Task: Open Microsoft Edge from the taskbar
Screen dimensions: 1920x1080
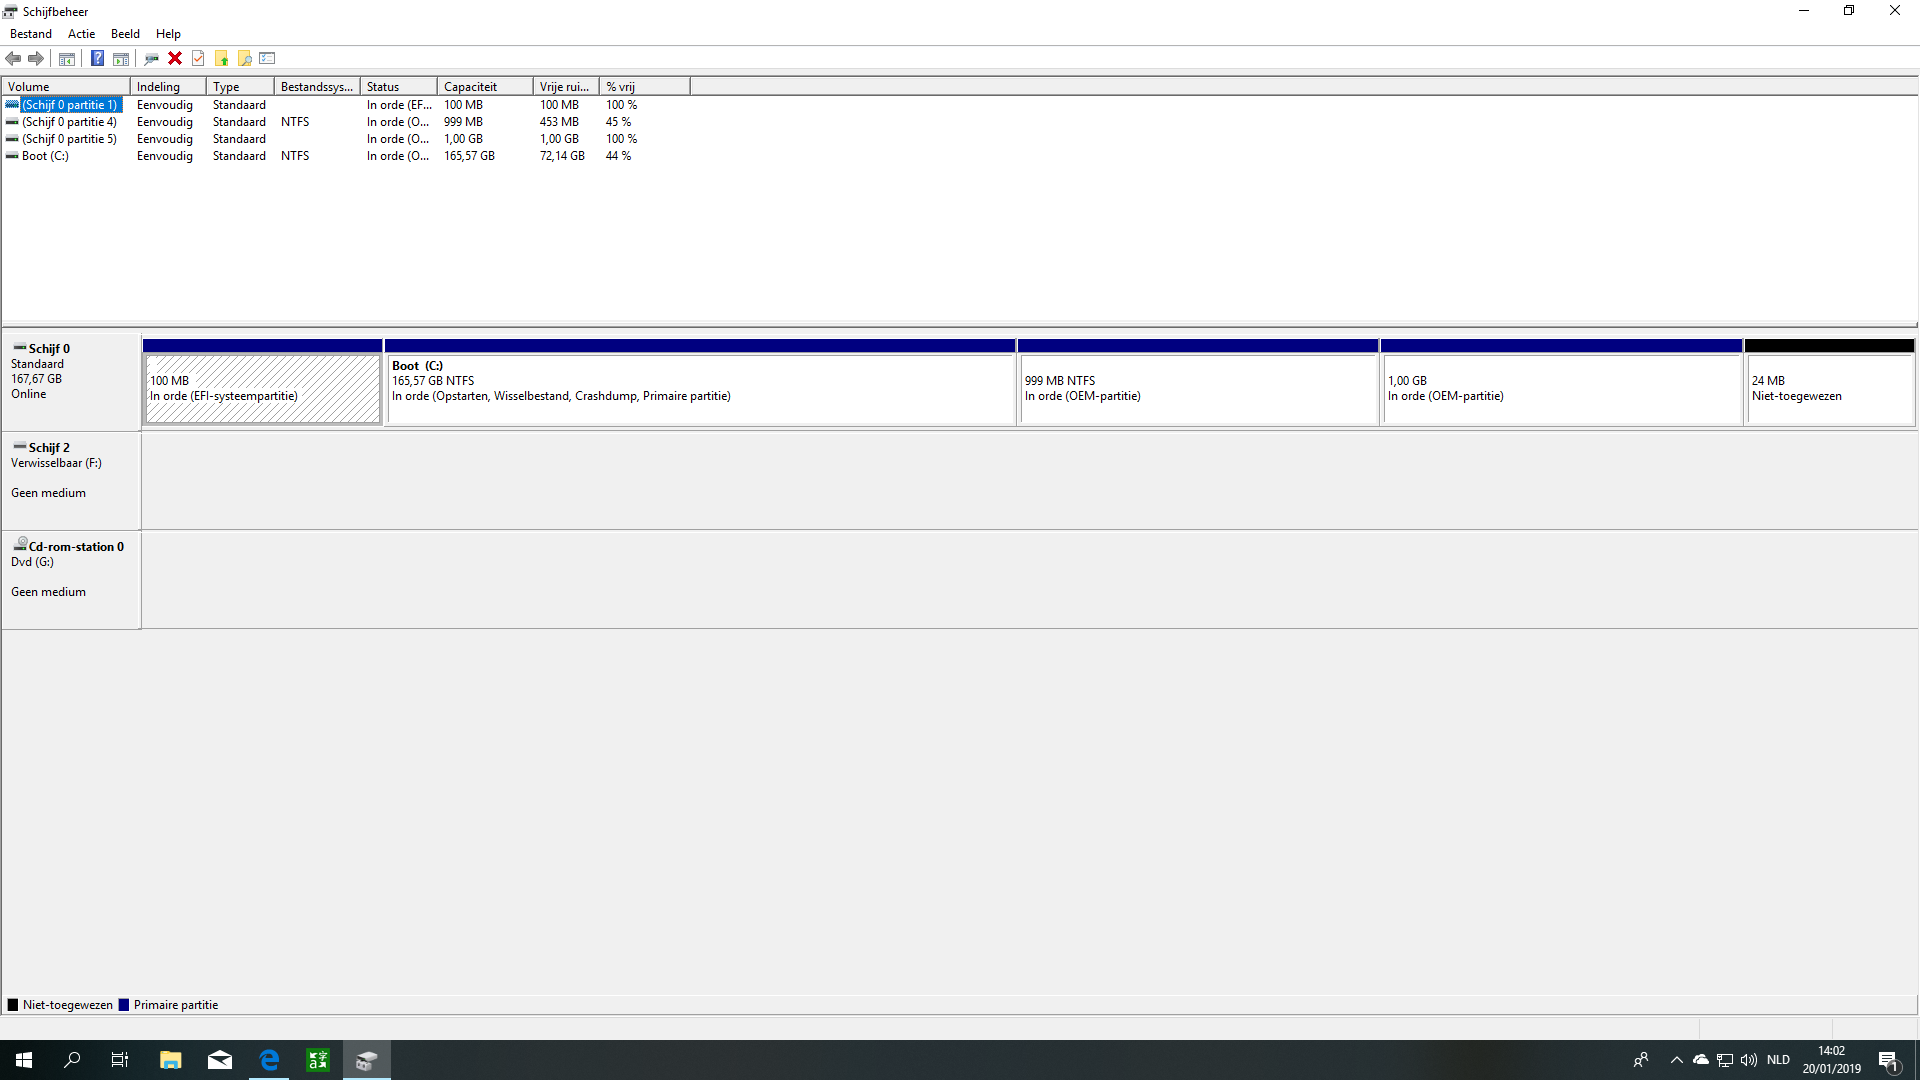Action: [269, 1060]
